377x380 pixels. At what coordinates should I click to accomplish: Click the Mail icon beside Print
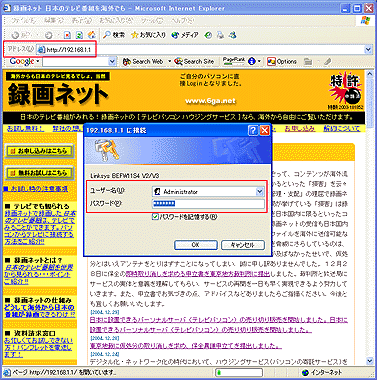[x=233, y=35]
